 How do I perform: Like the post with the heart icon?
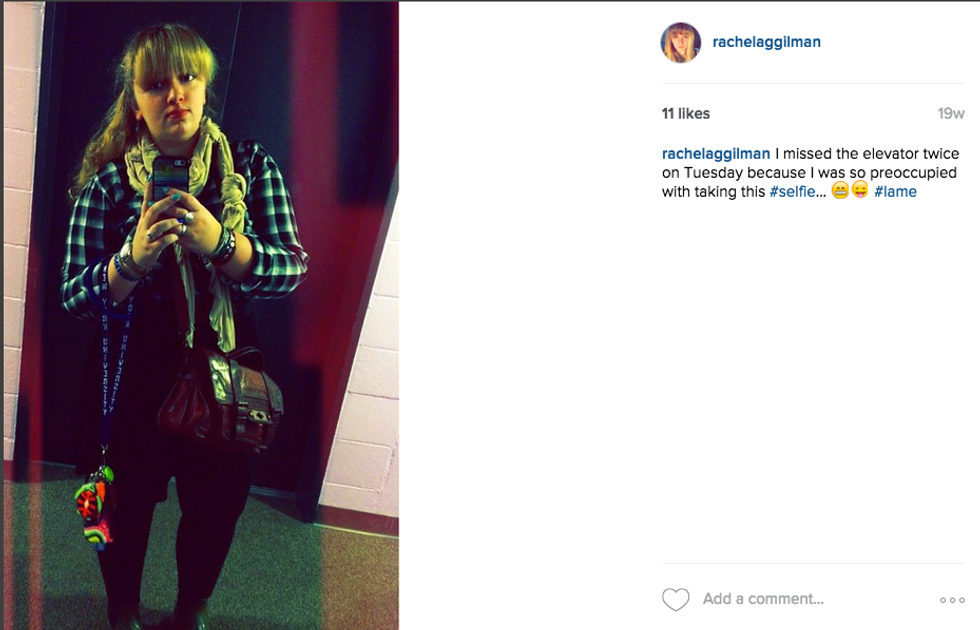tap(676, 599)
